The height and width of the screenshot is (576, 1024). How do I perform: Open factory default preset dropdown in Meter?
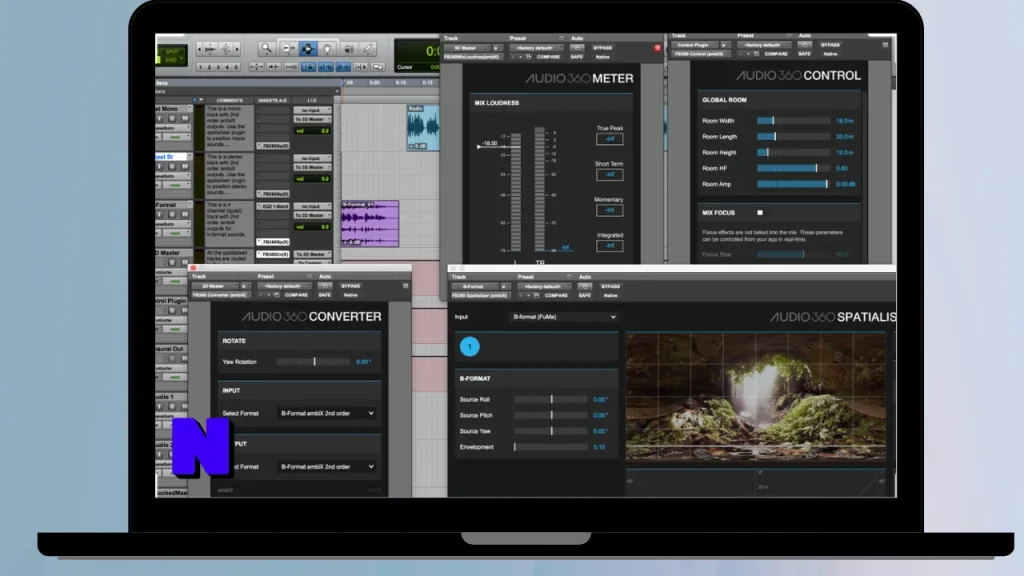(x=536, y=48)
